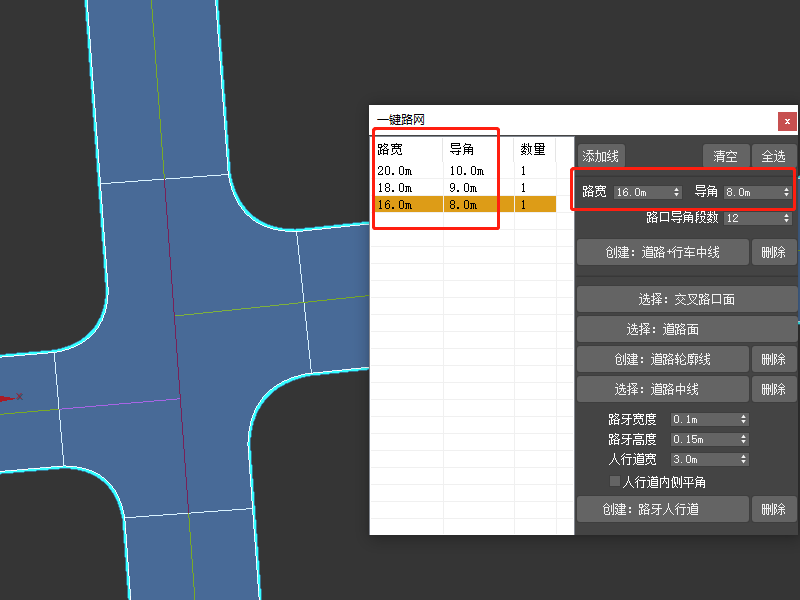Click 删除 next to 道路+行车中线
The image size is (800, 600).
(773, 252)
